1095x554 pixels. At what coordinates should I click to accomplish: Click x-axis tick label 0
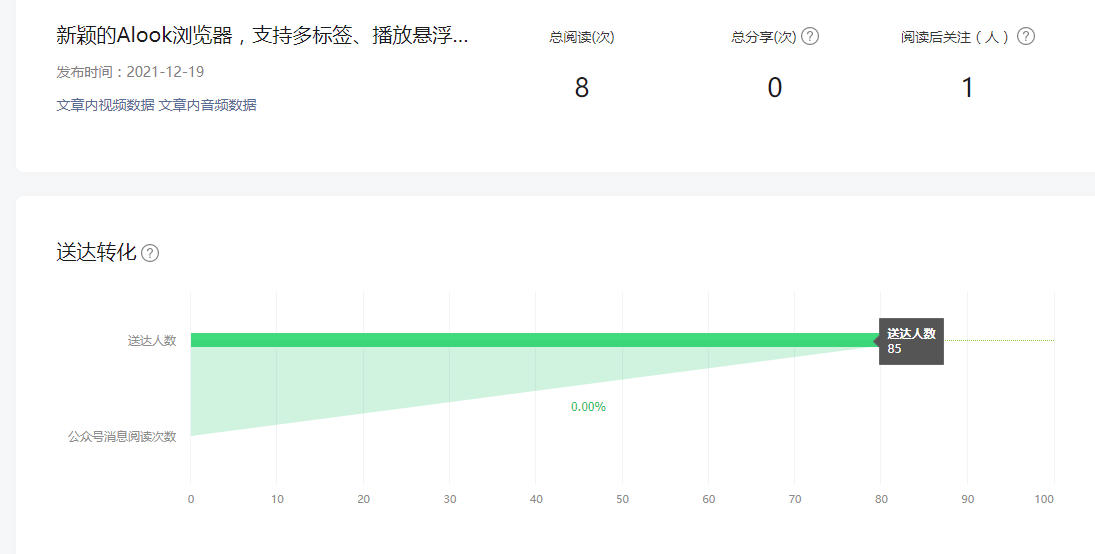coord(191,499)
